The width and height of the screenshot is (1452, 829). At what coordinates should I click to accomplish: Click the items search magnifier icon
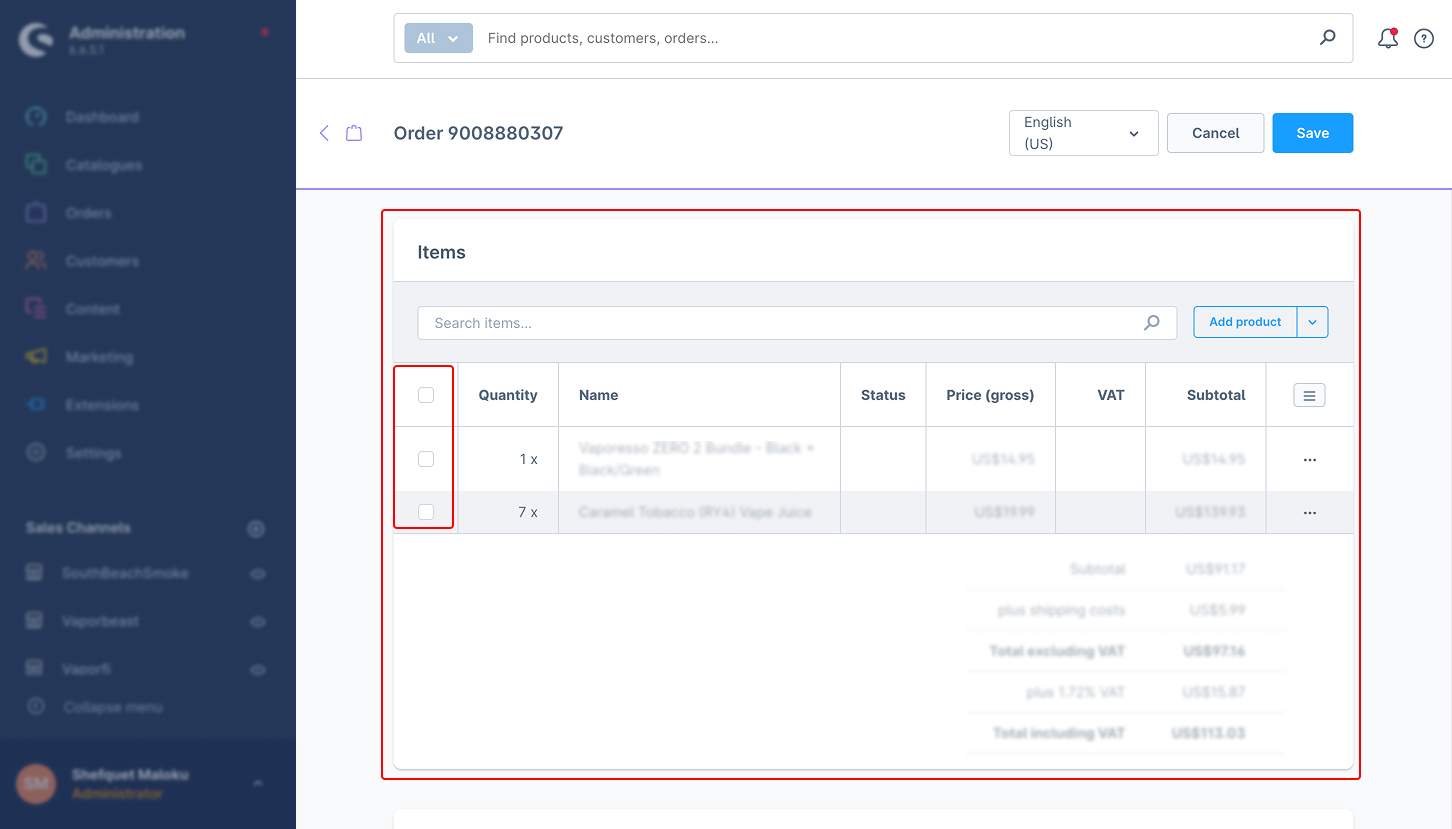[1152, 323]
